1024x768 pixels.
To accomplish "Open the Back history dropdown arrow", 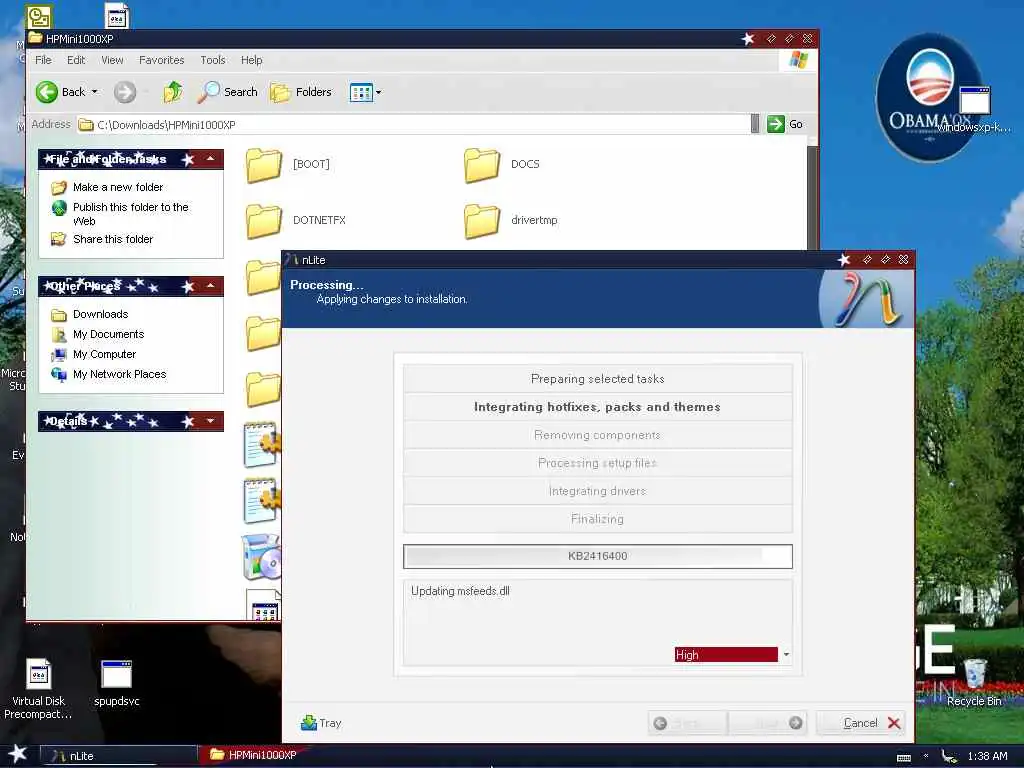I will pyautogui.click(x=95, y=92).
